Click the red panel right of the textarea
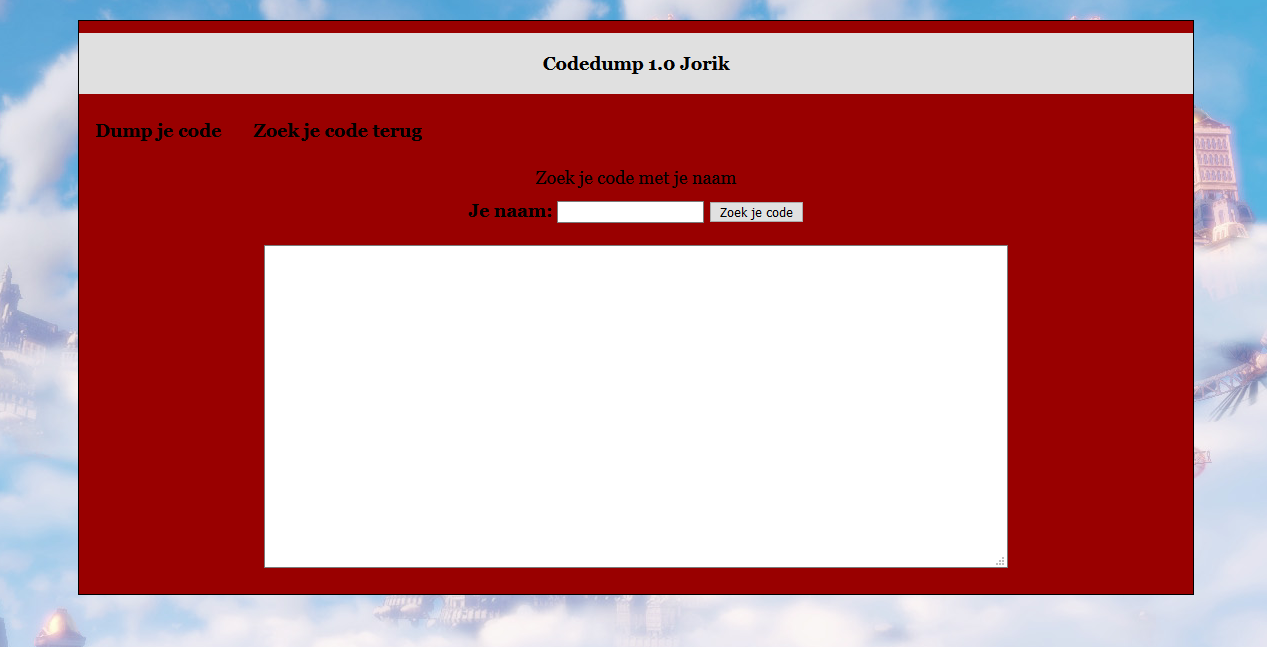 click(1100, 400)
